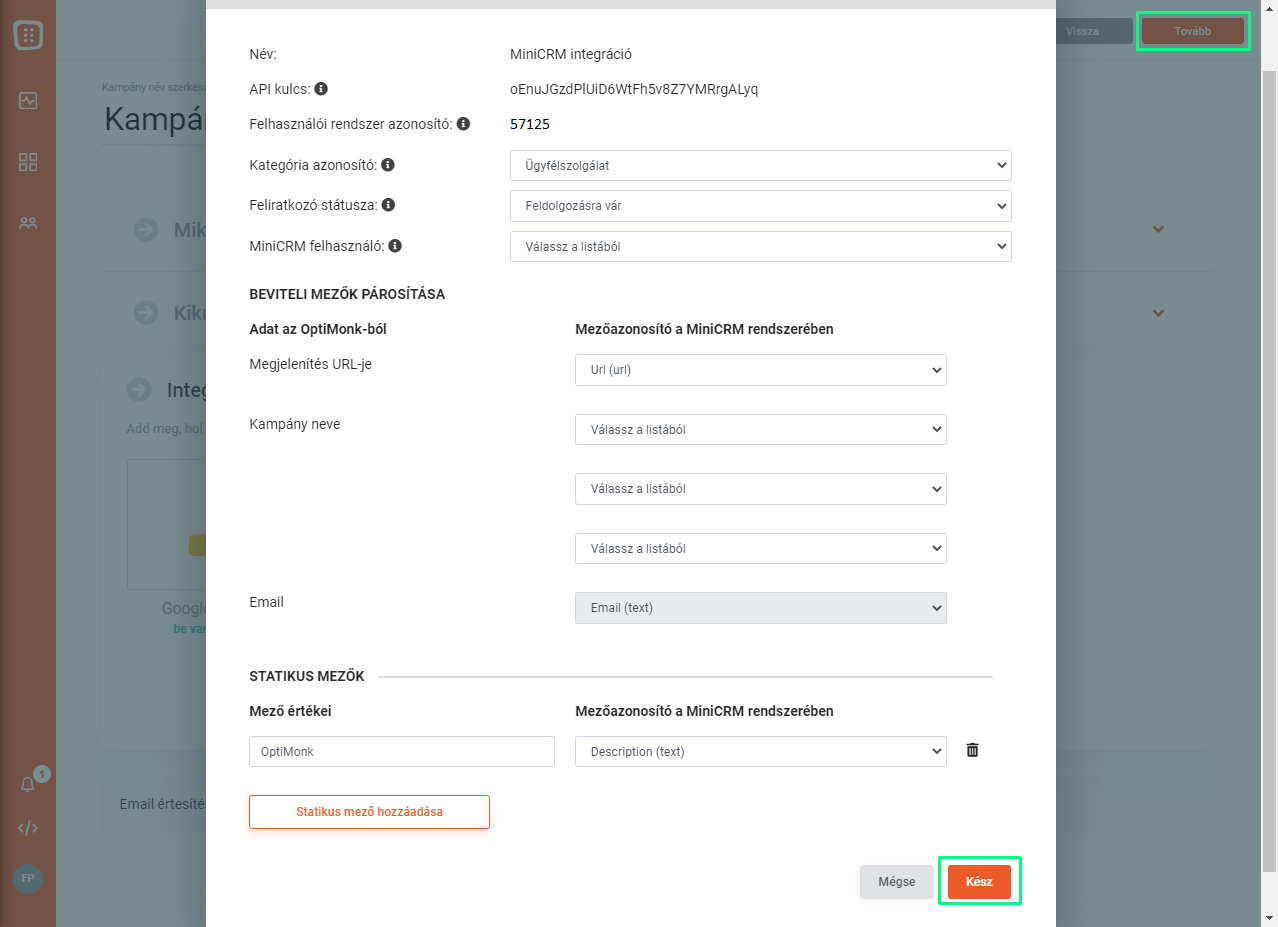Open the code embed icon in the sidebar
The image size is (1278, 927).
28,828
